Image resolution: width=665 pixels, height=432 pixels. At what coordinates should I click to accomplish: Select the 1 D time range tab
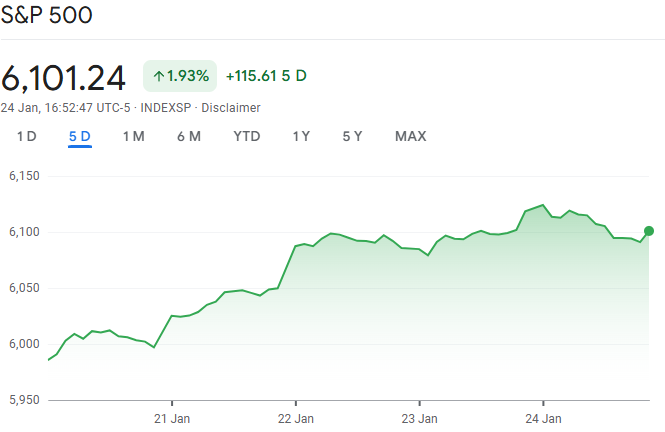coord(27,137)
